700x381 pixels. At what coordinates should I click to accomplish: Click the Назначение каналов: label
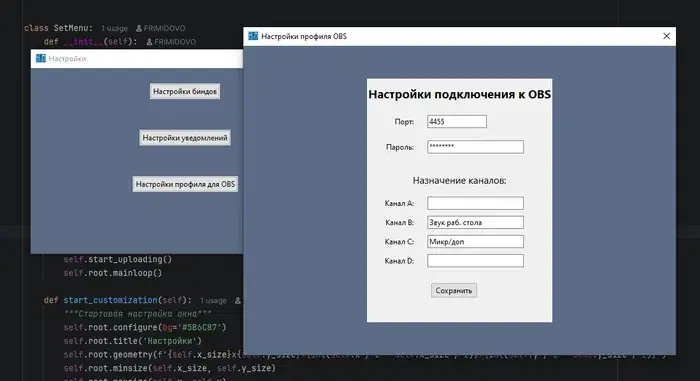(x=459, y=180)
